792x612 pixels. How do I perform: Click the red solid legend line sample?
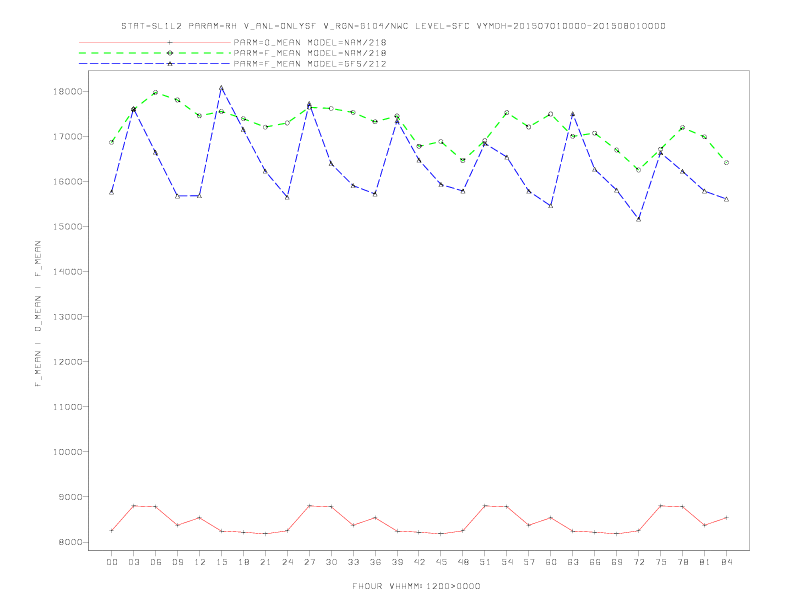click(x=155, y=42)
